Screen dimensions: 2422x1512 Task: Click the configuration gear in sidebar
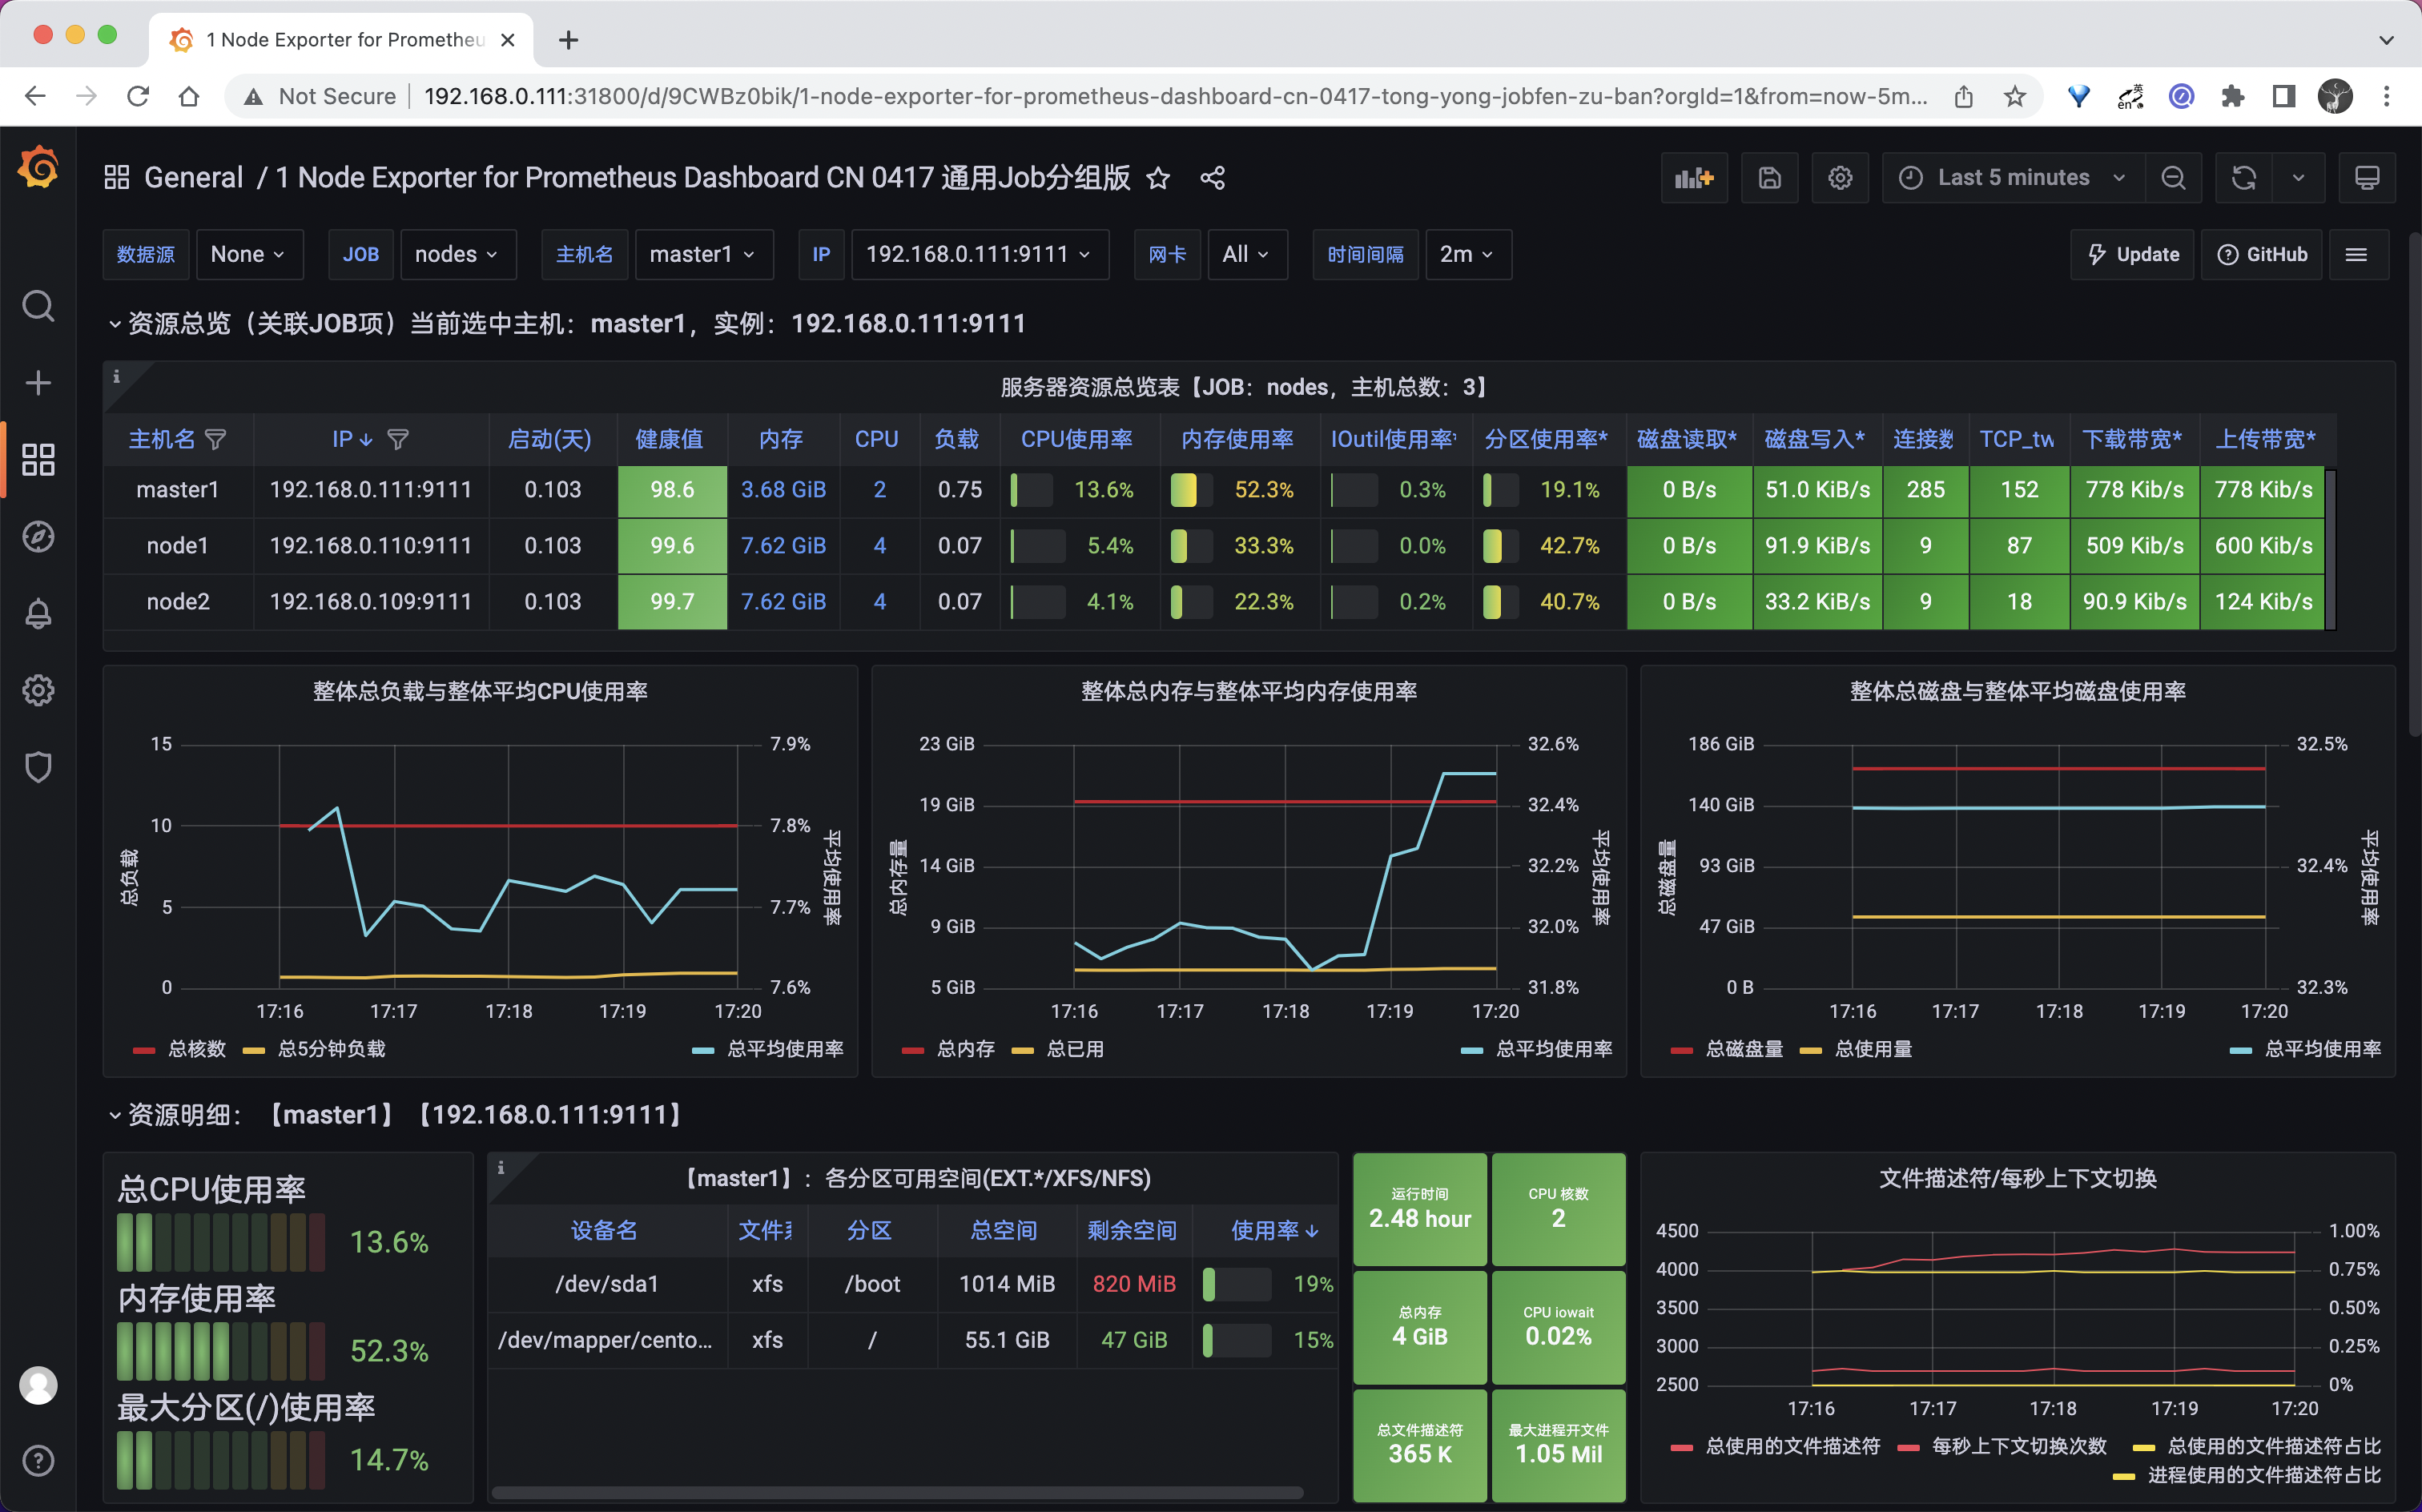[37, 690]
